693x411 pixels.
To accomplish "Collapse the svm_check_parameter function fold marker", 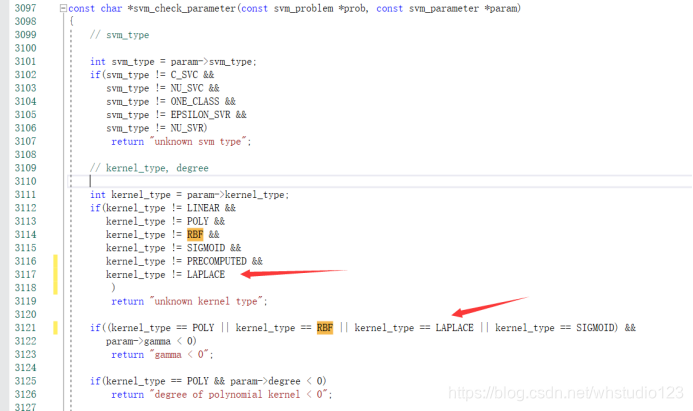I will point(63,8).
